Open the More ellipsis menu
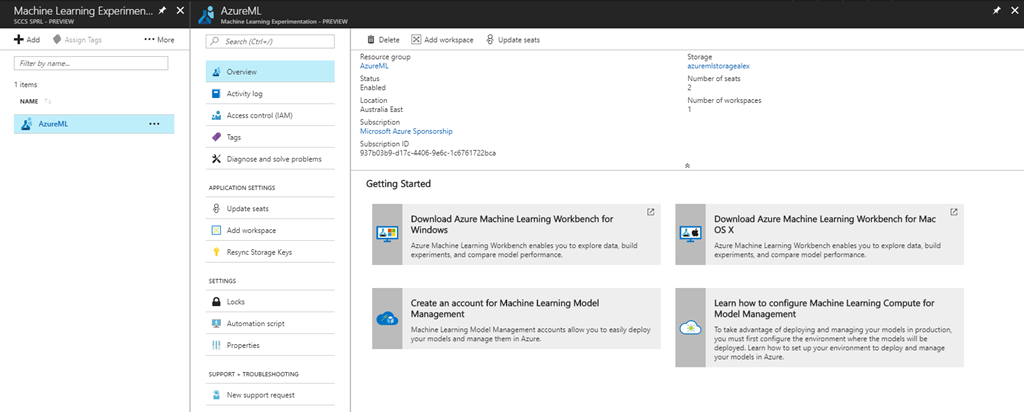The width and height of the screenshot is (1024, 412). coord(159,40)
